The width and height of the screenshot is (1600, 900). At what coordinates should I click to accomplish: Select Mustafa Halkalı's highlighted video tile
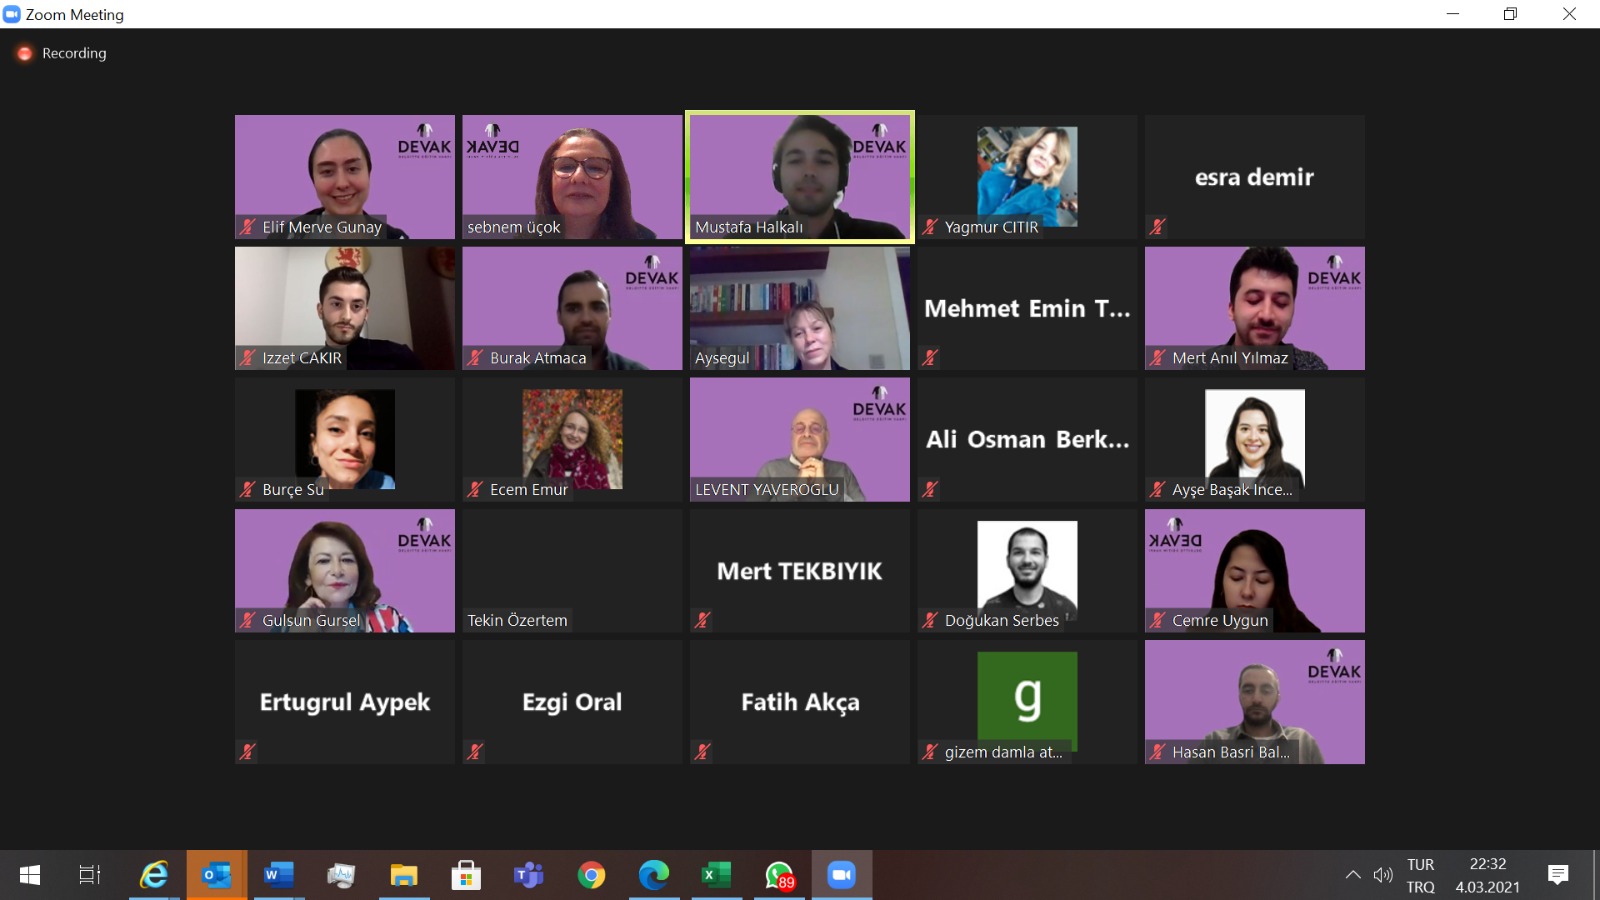click(799, 176)
